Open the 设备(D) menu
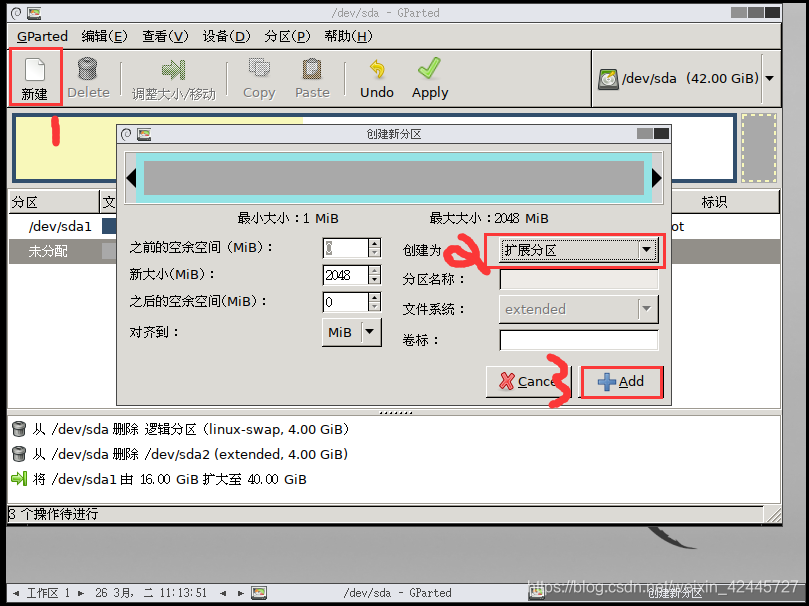The width and height of the screenshot is (809, 606). coord(225,35)
